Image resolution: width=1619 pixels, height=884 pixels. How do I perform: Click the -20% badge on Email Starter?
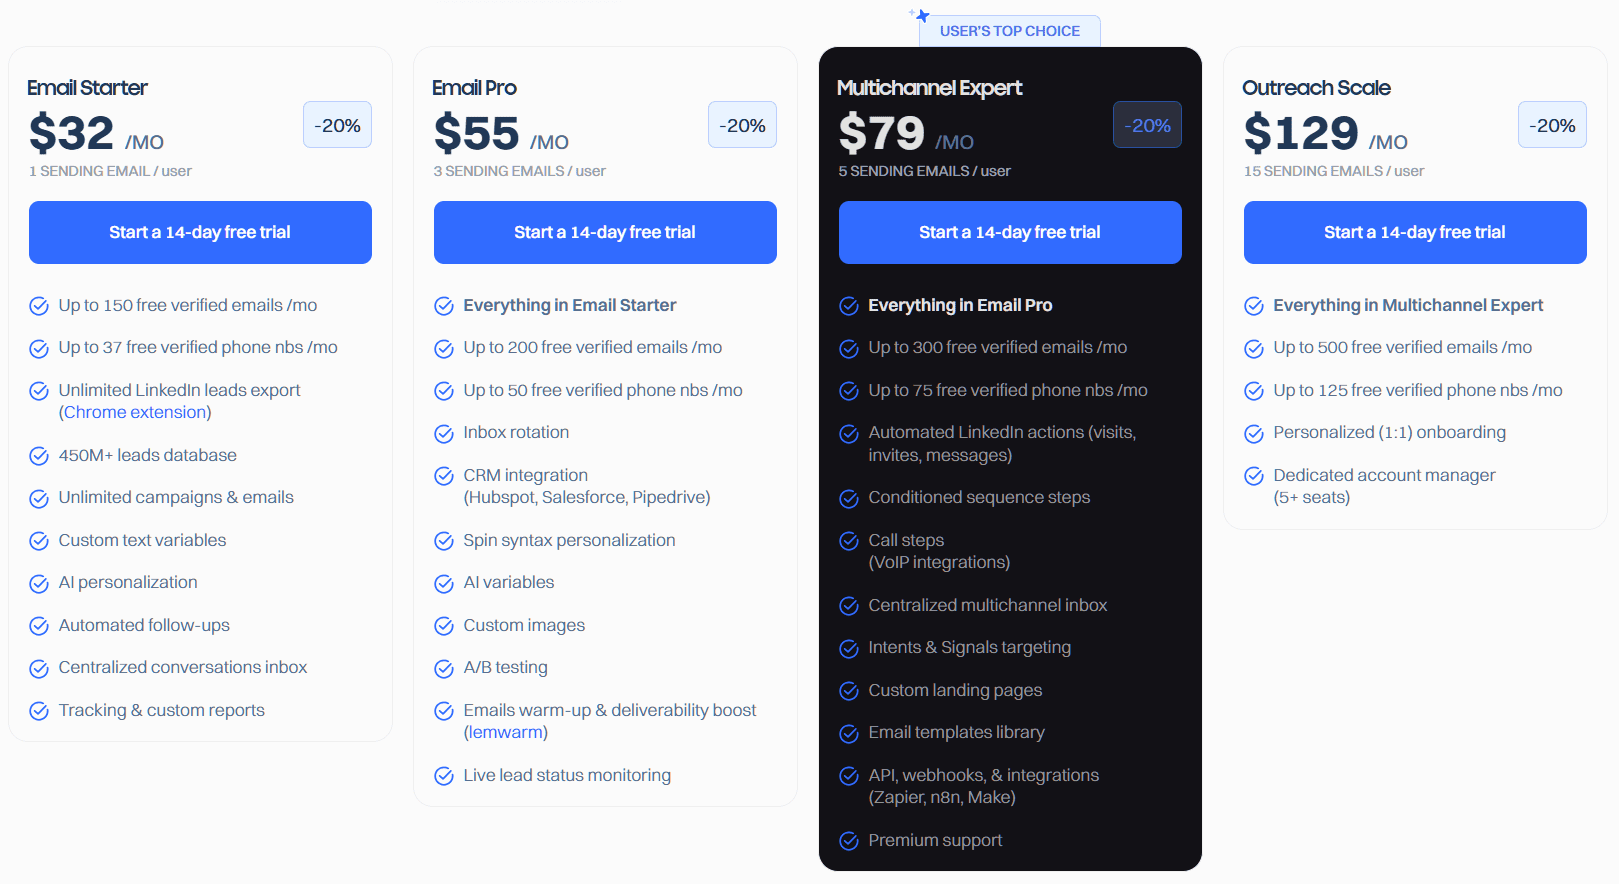pos(337,125)
